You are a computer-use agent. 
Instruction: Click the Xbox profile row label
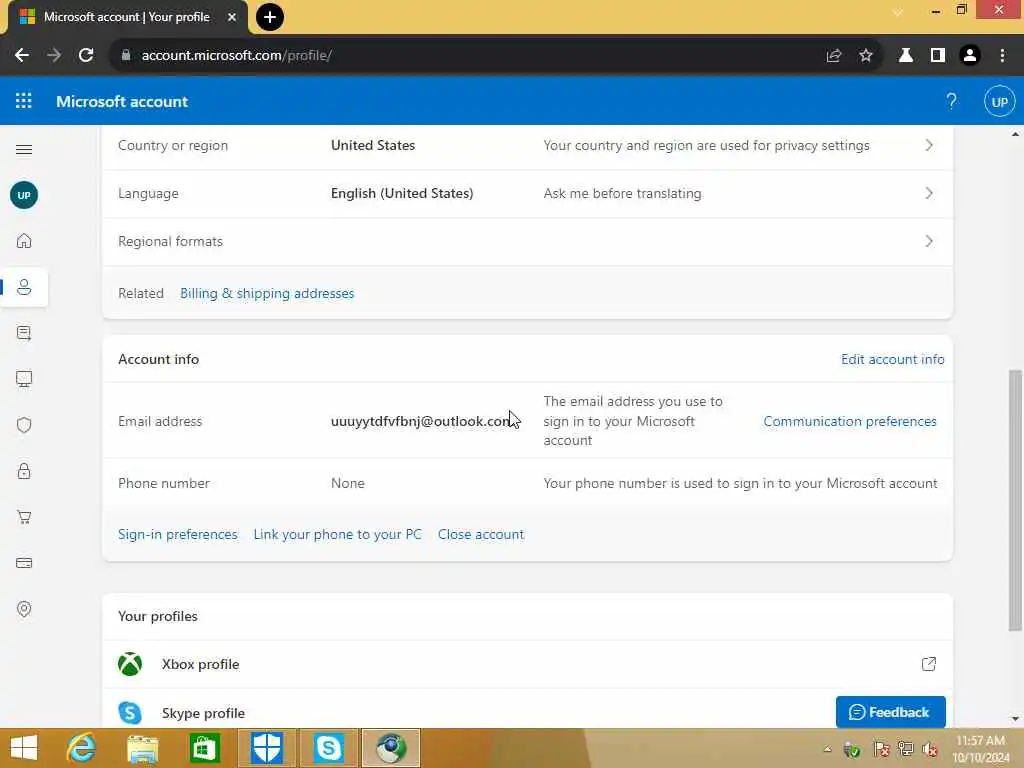tap(200, 664)
